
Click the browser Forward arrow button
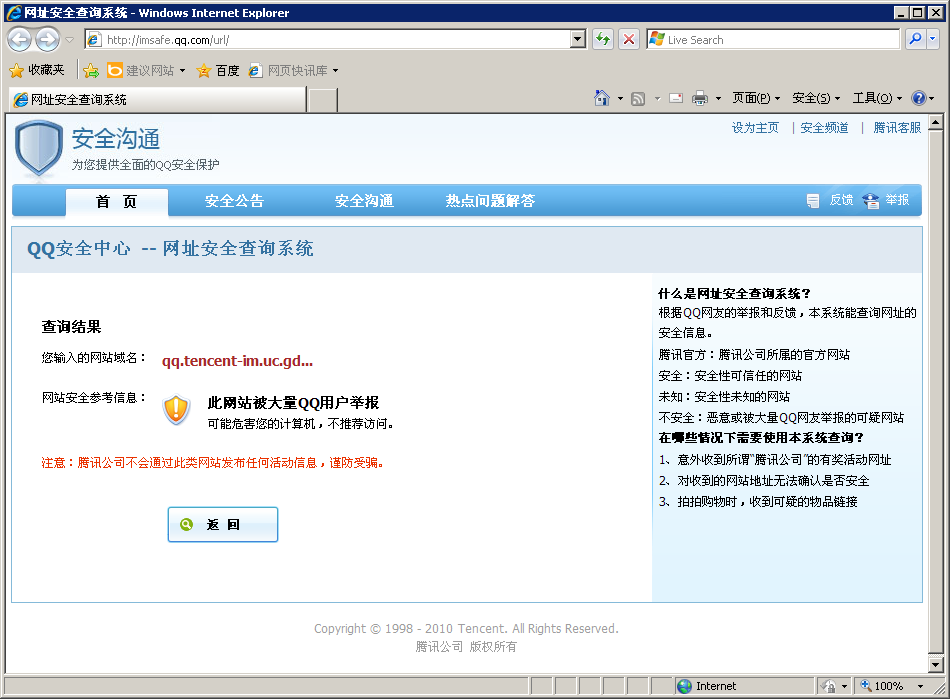click(x=47, y=40)
